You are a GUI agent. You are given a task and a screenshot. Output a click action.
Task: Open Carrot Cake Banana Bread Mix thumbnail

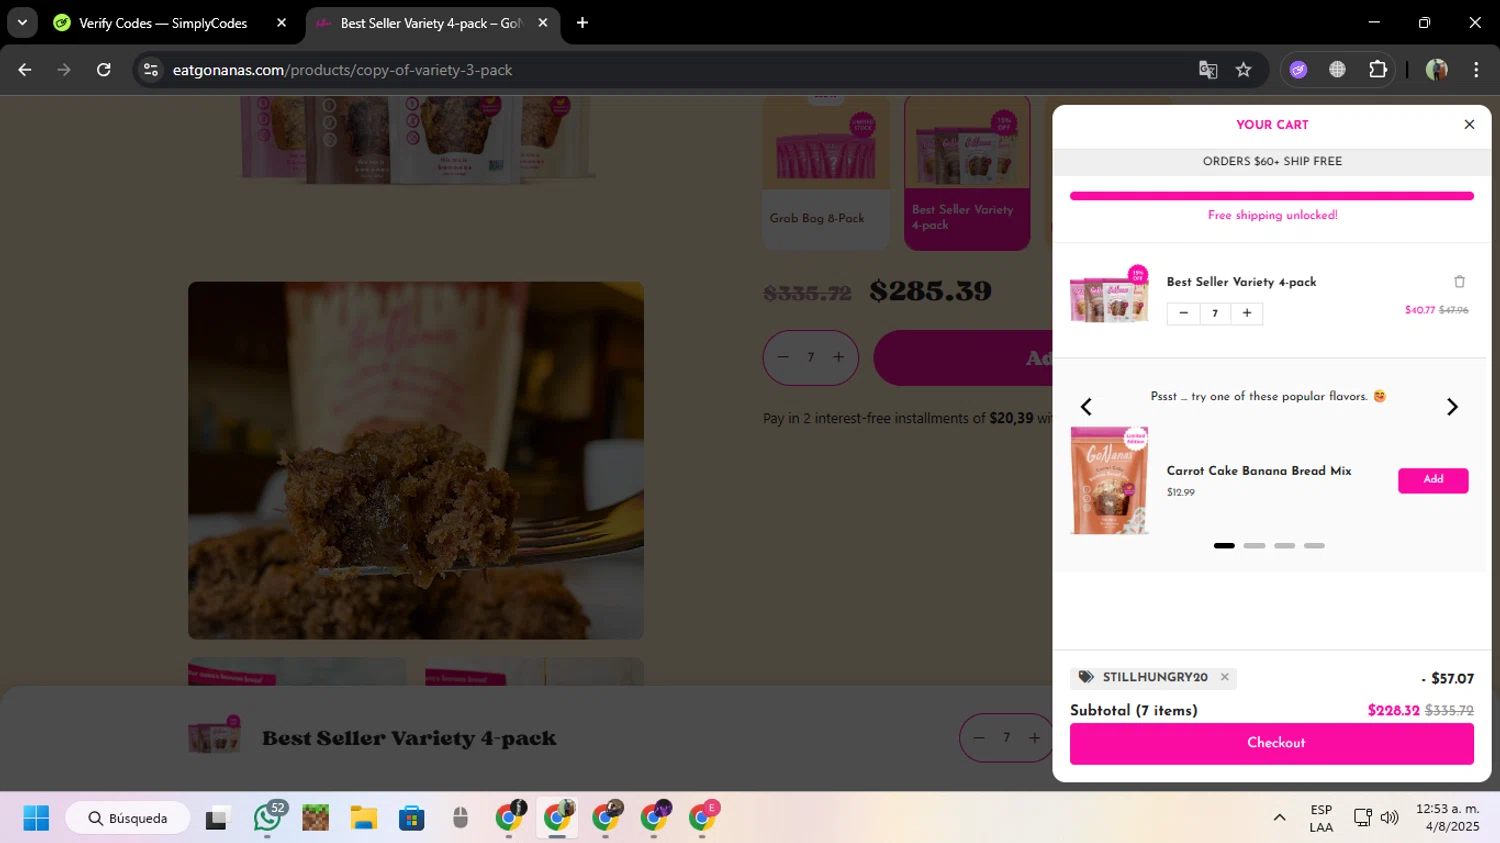coord(1109,481)
